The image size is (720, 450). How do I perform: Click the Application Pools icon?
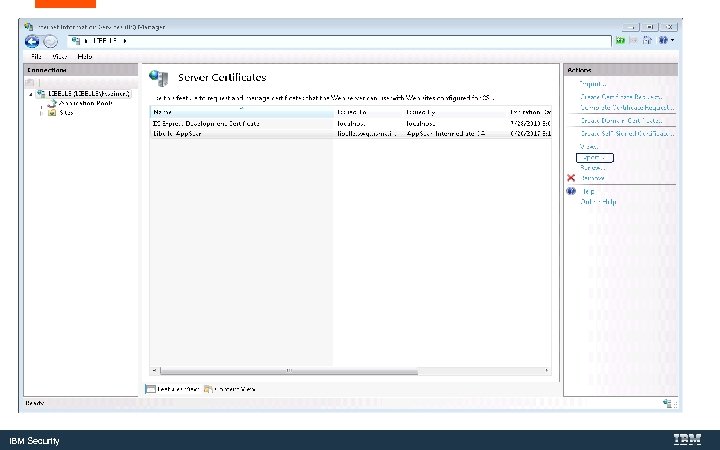(x=52, y=103)
